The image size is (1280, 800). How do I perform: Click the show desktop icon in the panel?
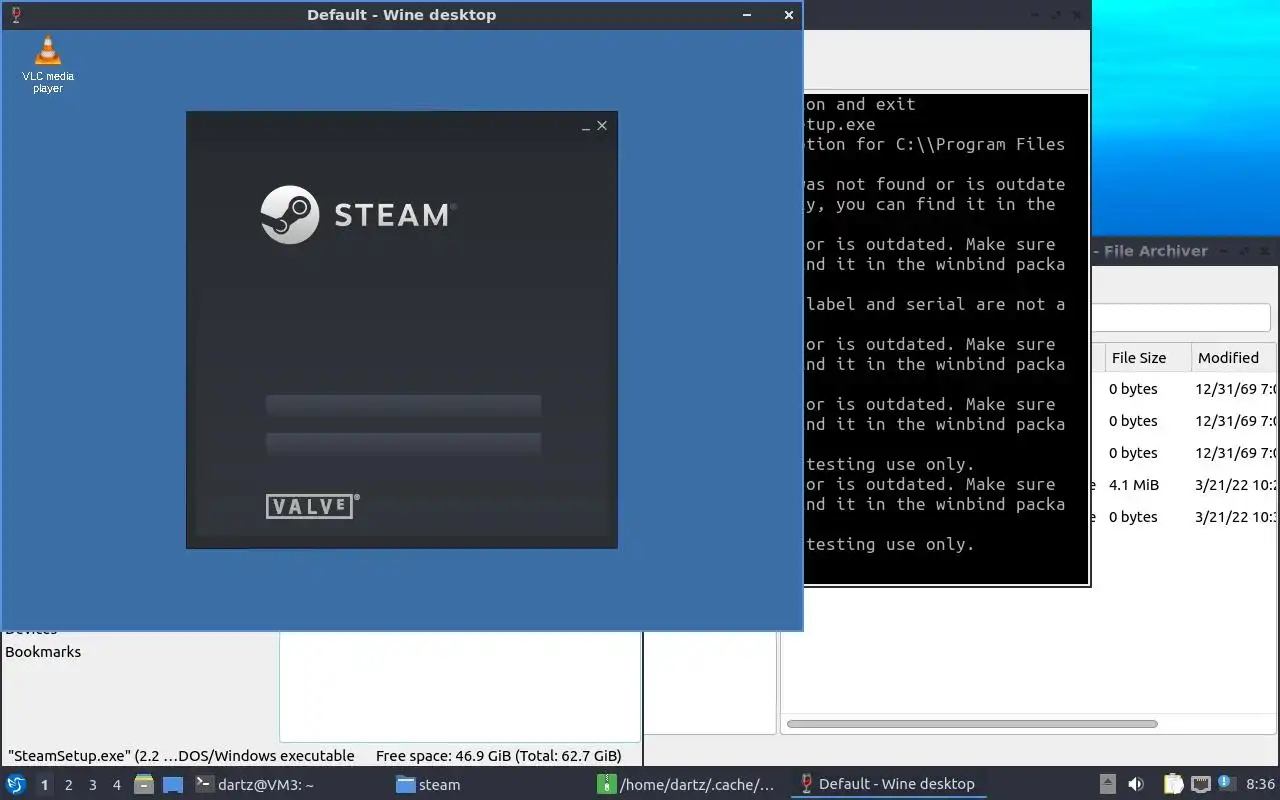pyautogui.click(x=173, y=785)
